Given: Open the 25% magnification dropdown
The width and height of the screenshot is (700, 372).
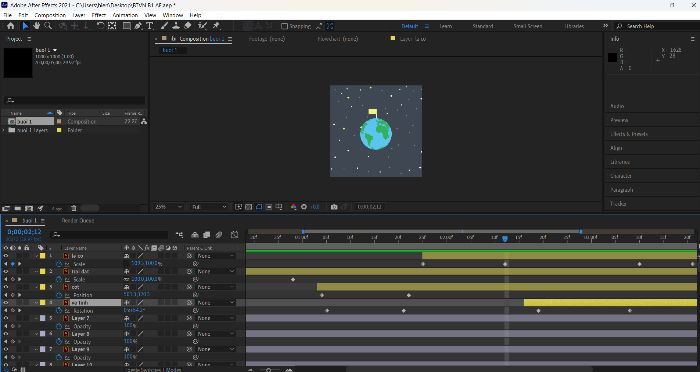Looking at the screenshot, I should [x=168, y=207].
